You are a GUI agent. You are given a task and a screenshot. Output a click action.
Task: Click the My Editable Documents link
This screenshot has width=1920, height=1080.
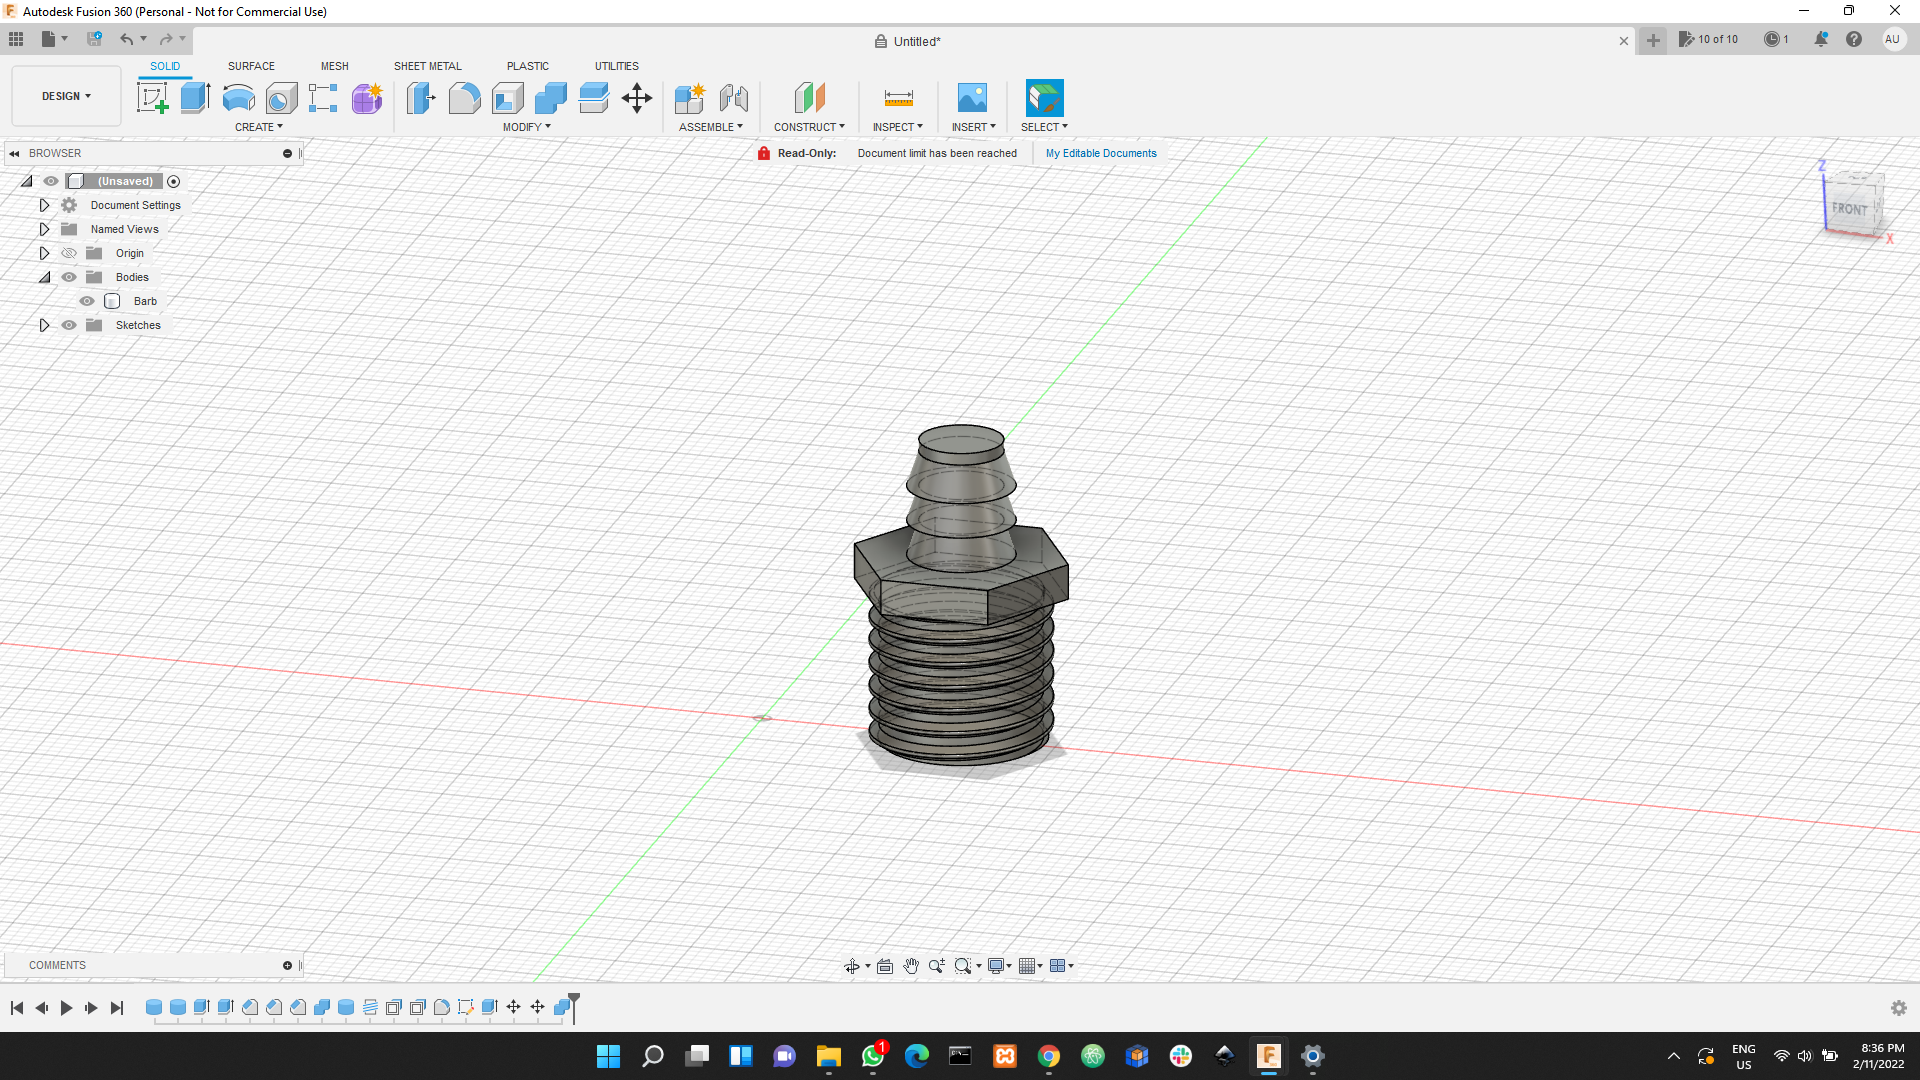1100,153
